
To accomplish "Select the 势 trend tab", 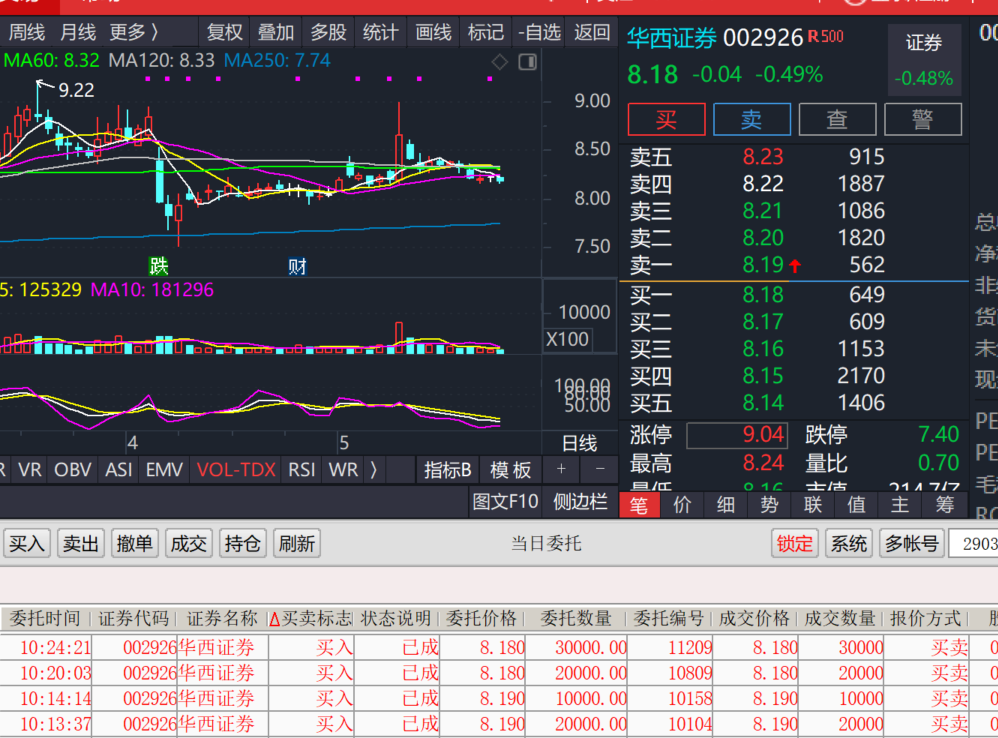I will 769,505.
